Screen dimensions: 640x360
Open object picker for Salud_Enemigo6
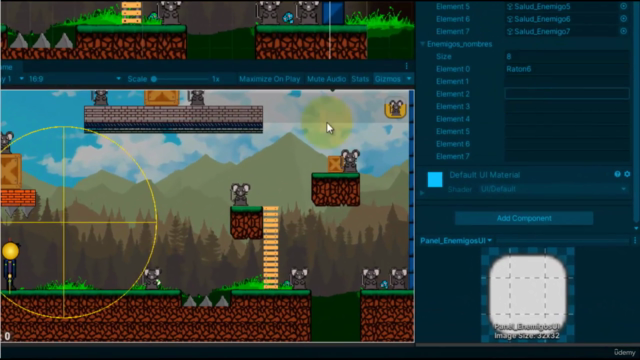pos(623,19)
